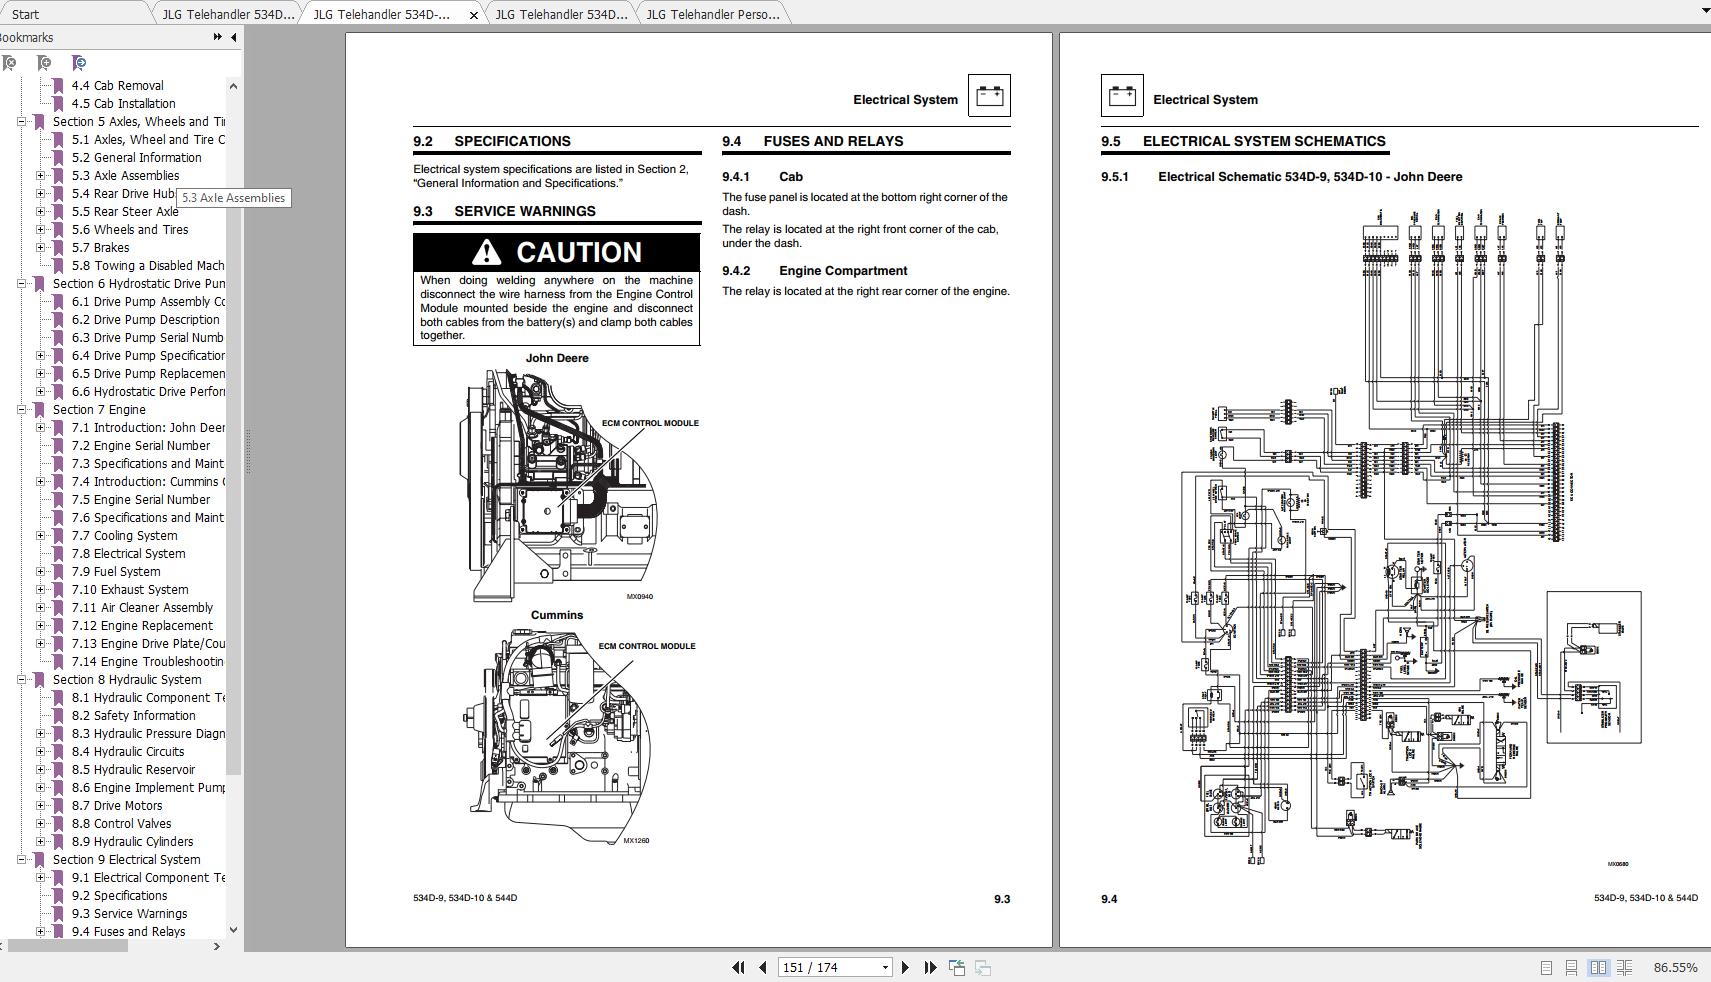Jump to the first page
Image resolution: width=1711 pixels, height=982 pixels.
[739, 967]
